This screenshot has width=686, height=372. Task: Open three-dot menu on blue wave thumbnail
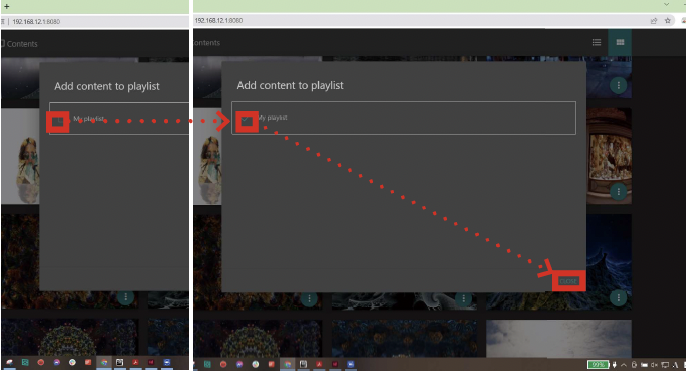coord(618,298)
